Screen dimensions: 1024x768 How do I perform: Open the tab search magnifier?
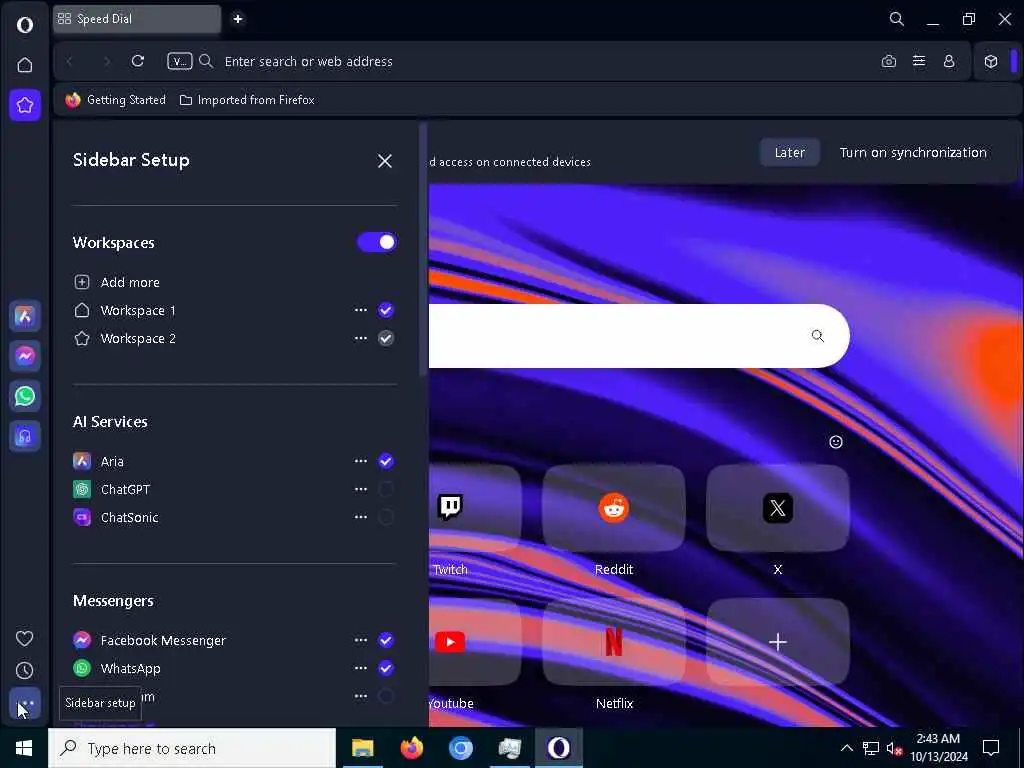point(897,19)
